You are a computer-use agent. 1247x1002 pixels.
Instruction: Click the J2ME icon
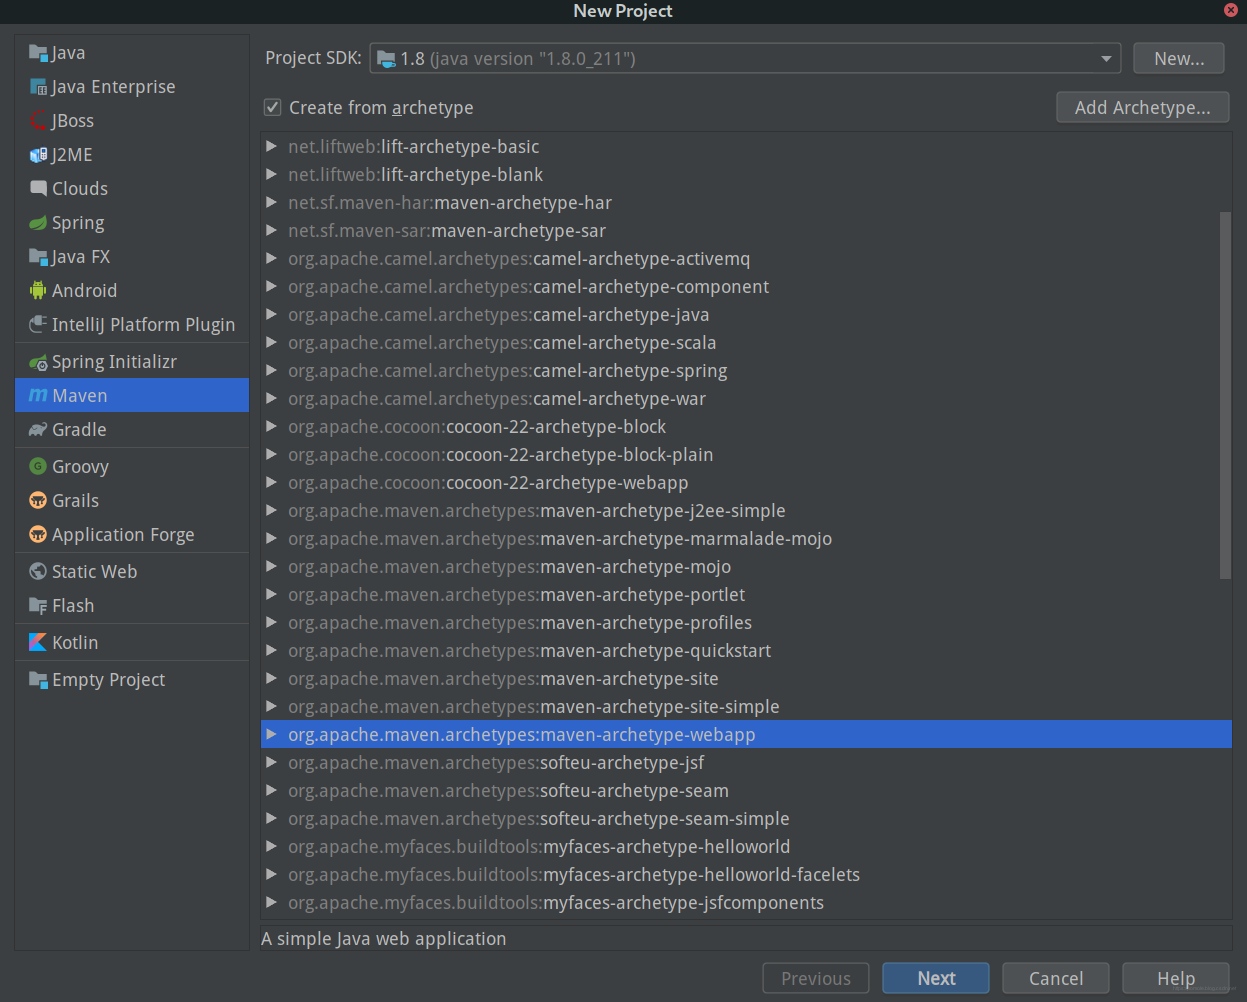(x=39, y=155)
